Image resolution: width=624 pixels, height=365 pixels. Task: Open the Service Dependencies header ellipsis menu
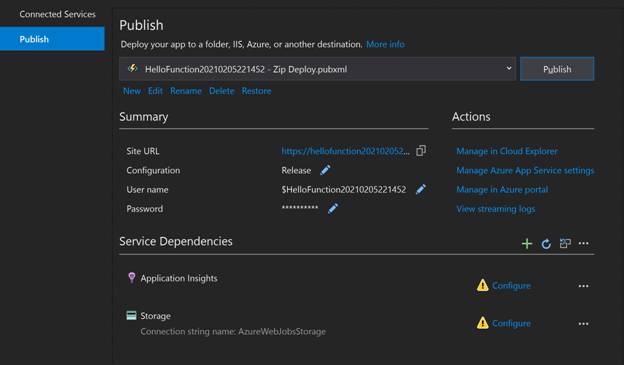583,243
